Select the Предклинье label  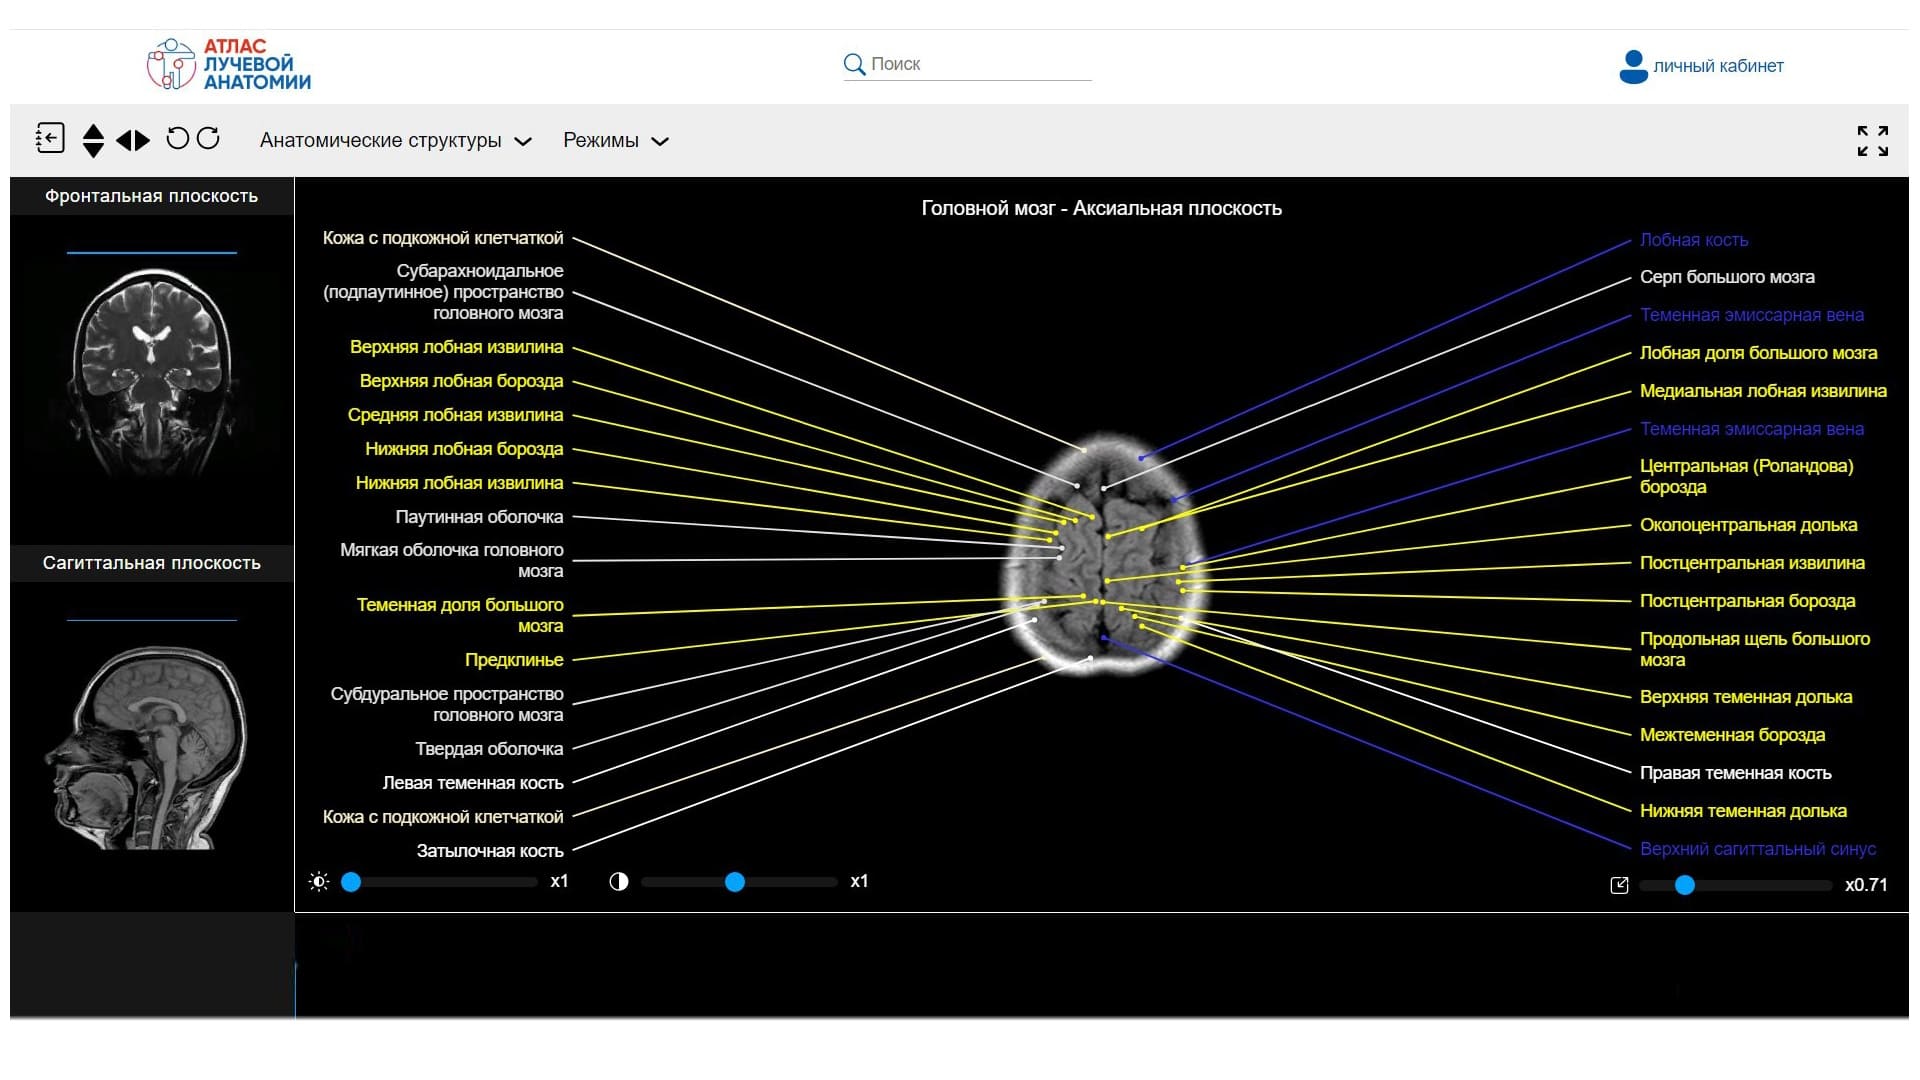(514, 660)
